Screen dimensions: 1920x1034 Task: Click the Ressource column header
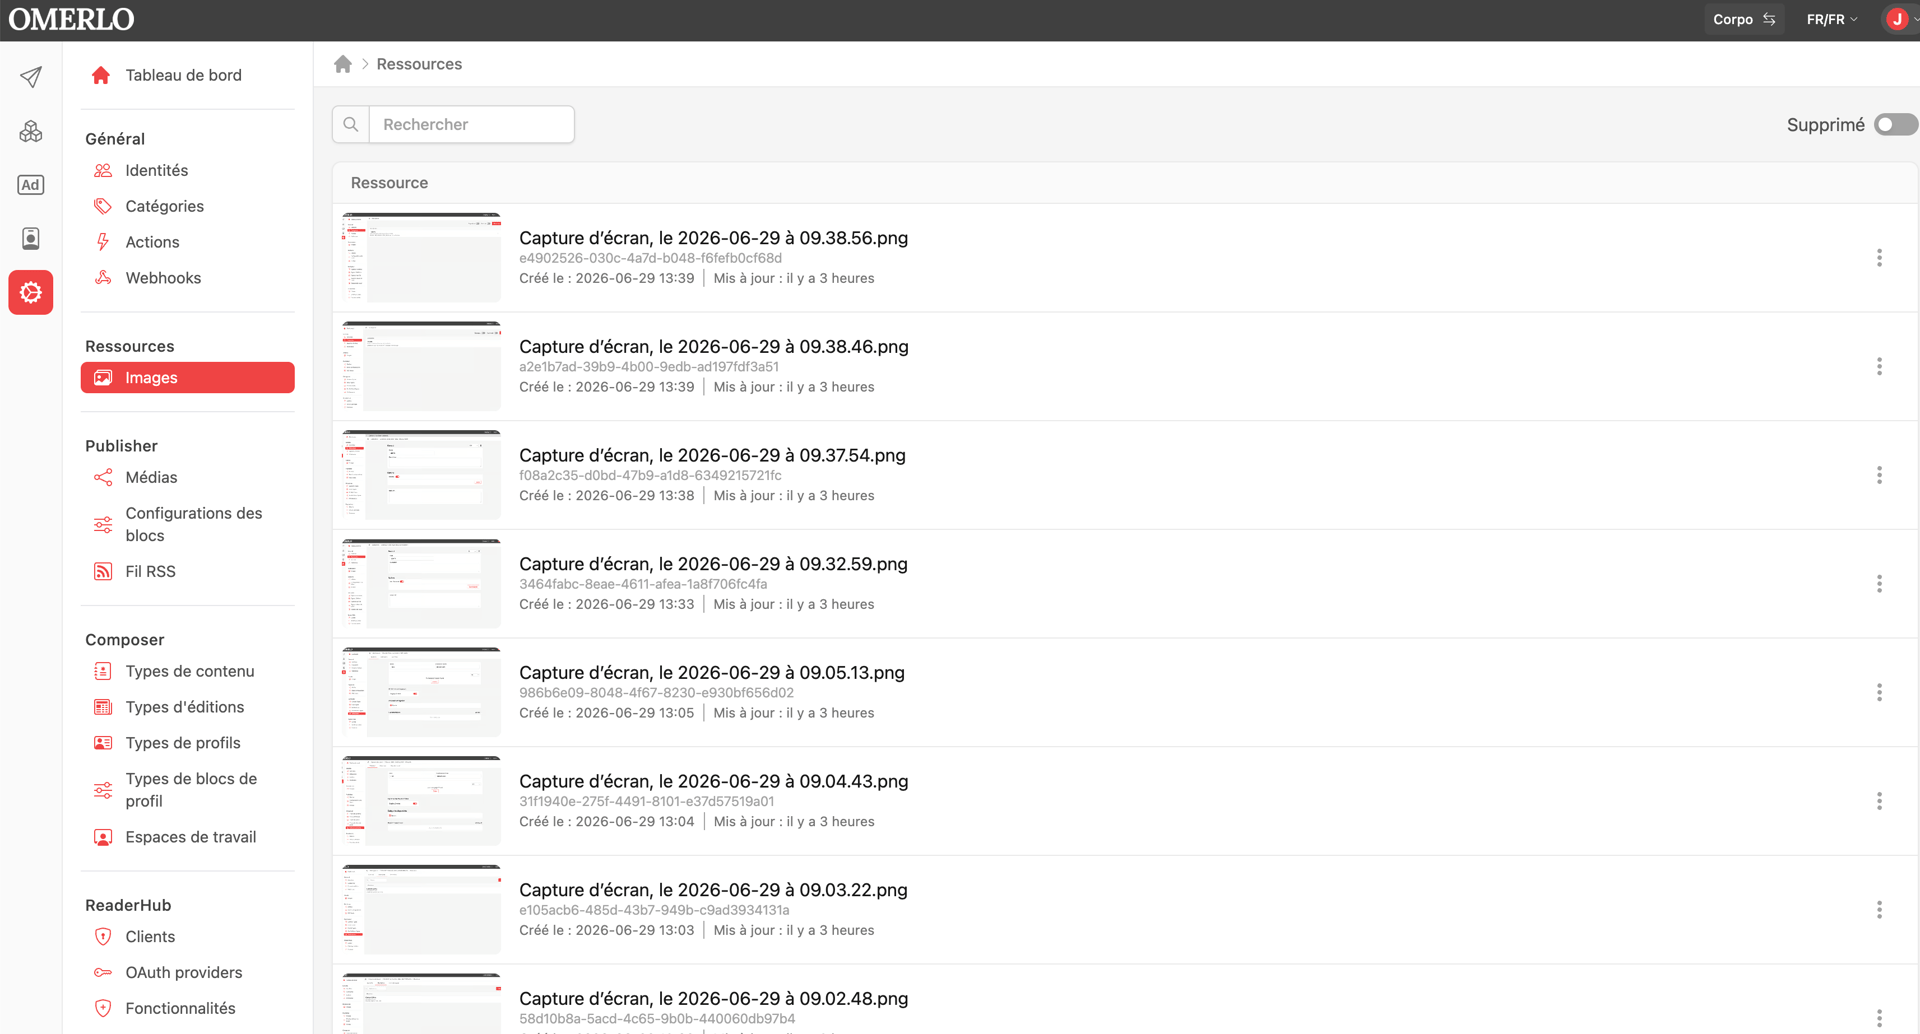(389, 183)
